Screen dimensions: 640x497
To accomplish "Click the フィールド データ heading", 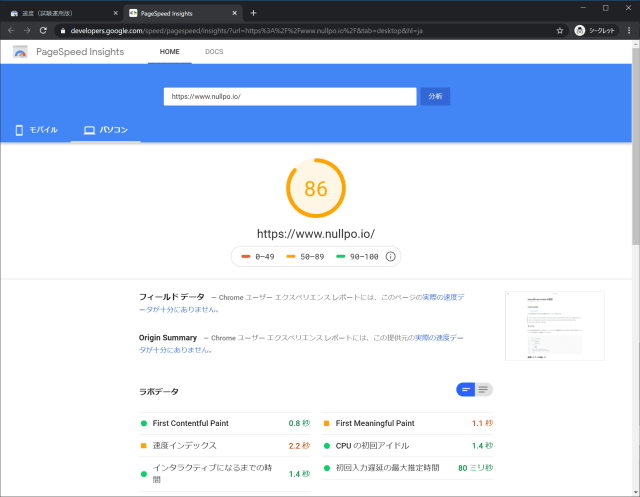I will (x=172, y=297).
